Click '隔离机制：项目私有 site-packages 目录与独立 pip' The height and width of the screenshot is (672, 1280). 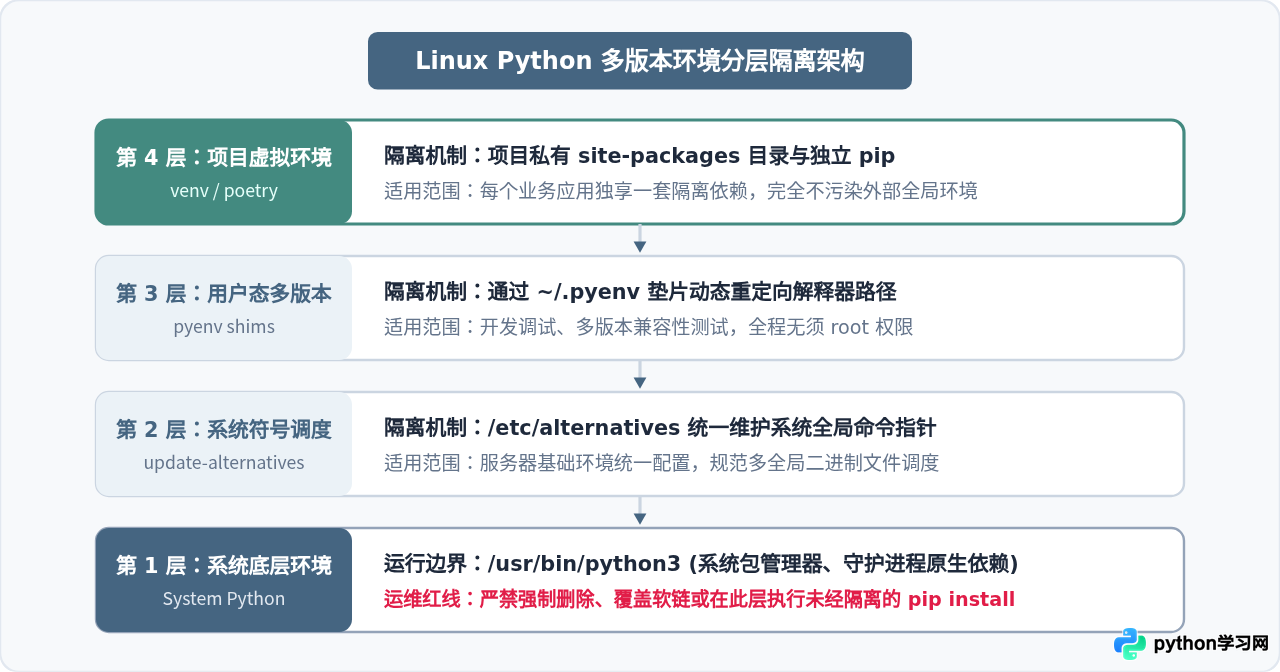(640, 155)
